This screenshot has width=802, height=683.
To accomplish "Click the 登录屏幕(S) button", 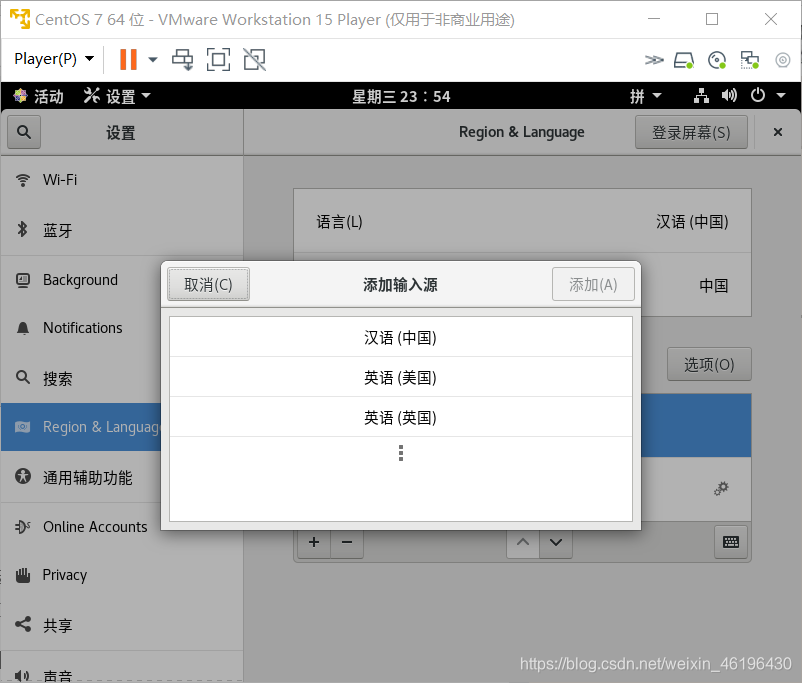I will click(691, 133).
